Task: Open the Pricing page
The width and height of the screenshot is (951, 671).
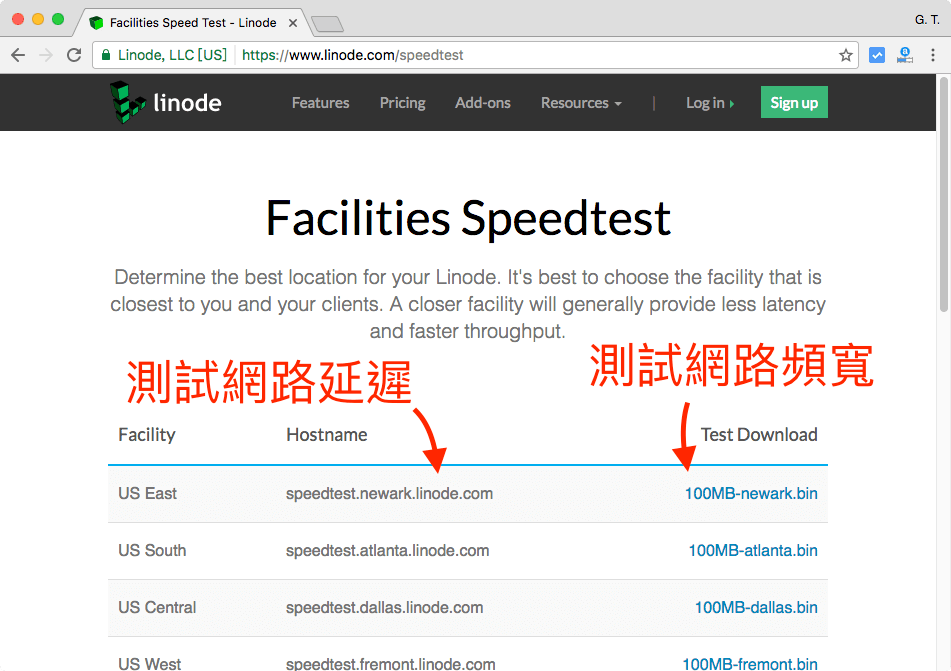Action: coord(402,102)
